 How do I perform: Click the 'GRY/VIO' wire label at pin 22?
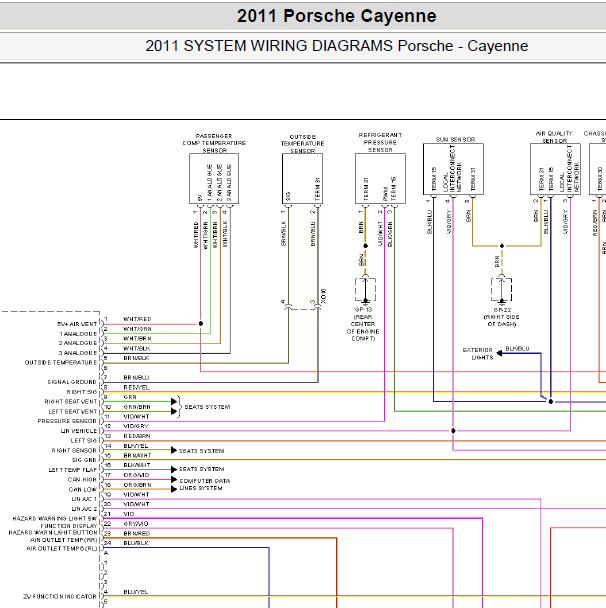pyautogui.click(x=136, y=524)
